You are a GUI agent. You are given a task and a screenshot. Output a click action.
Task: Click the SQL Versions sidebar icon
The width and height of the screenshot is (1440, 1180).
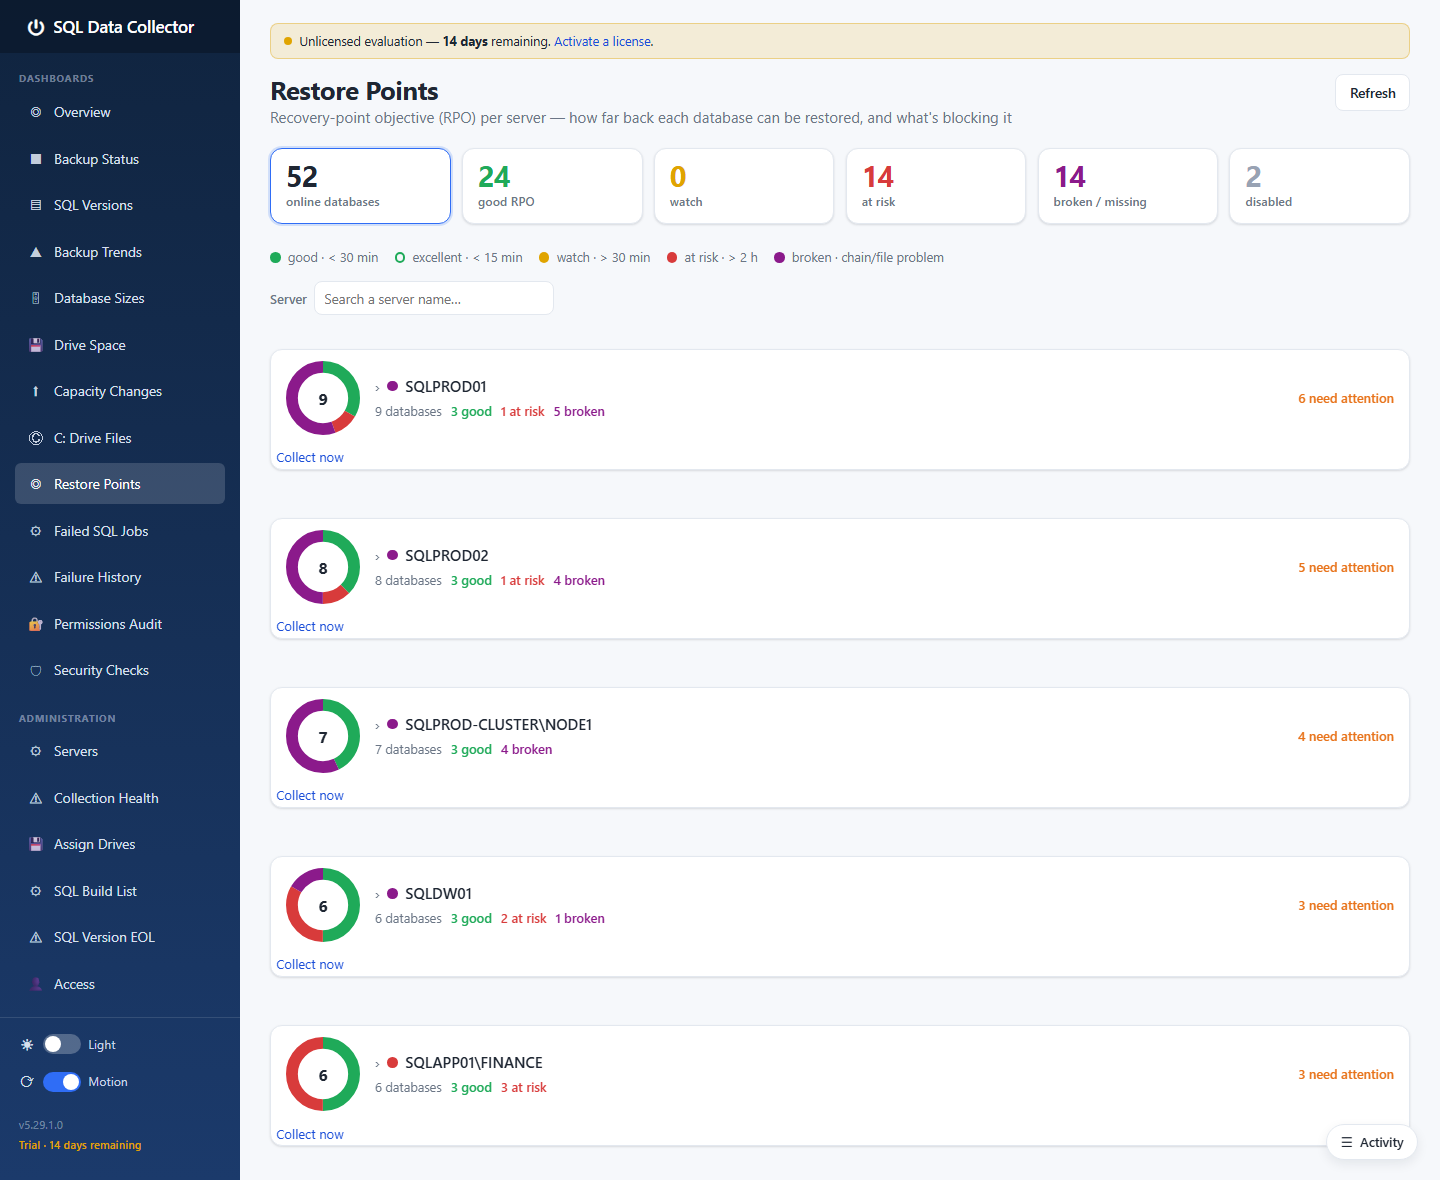[36, 205]
